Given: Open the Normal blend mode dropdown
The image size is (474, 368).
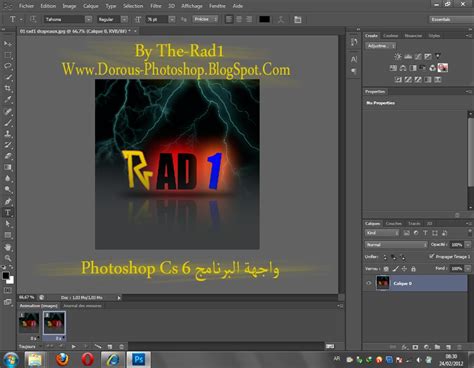Looking at the screenshot, I should [396, 245].
